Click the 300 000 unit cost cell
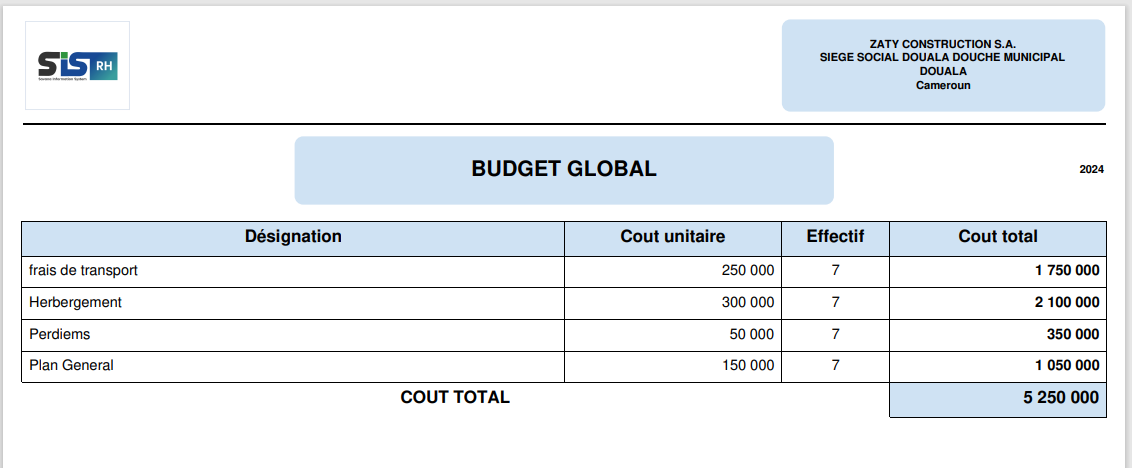1132x468 pixels. [x=673, y=303]
